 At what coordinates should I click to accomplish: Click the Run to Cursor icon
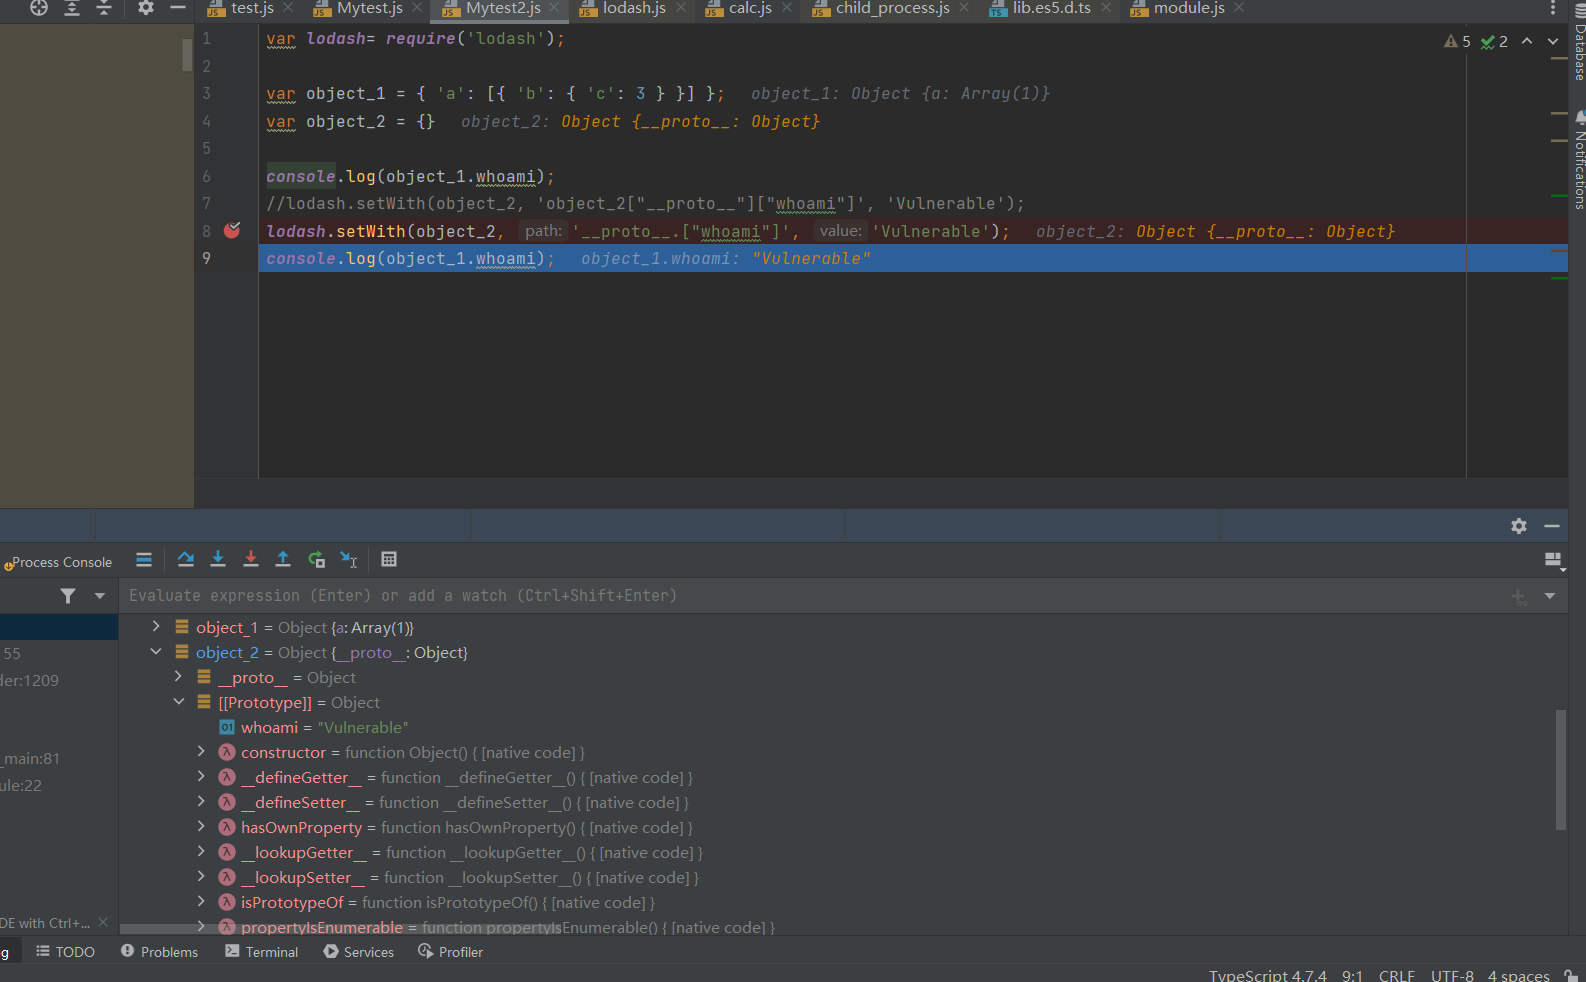349,560
